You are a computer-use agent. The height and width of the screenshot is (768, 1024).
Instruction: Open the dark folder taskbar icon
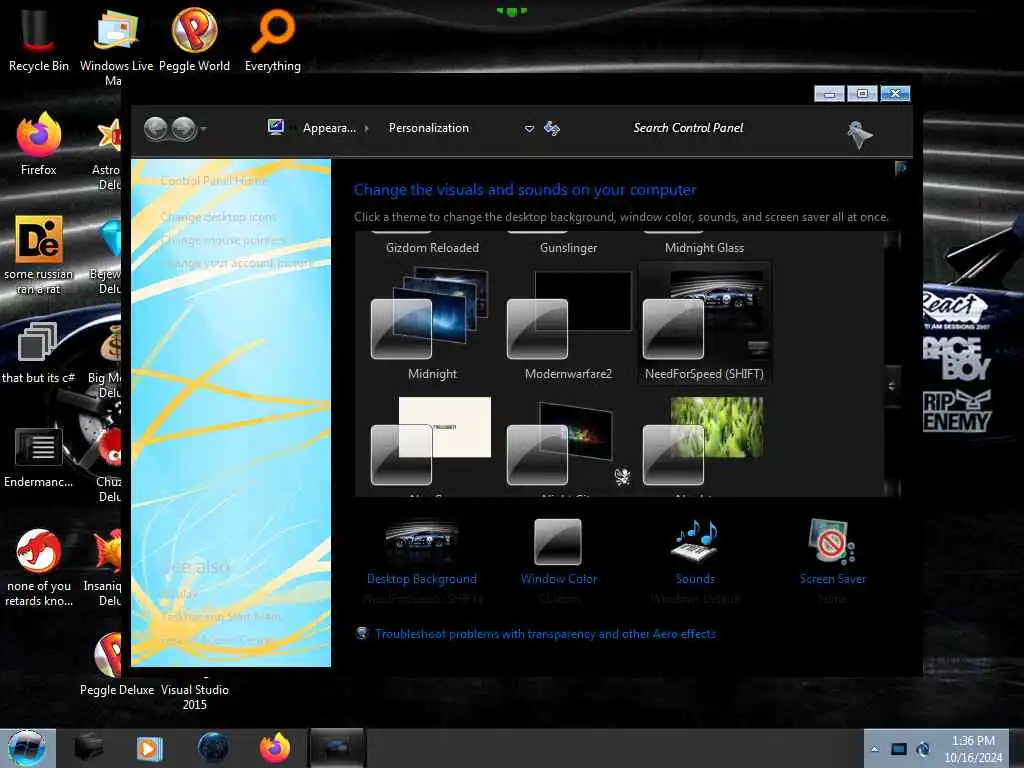(89, 748)
